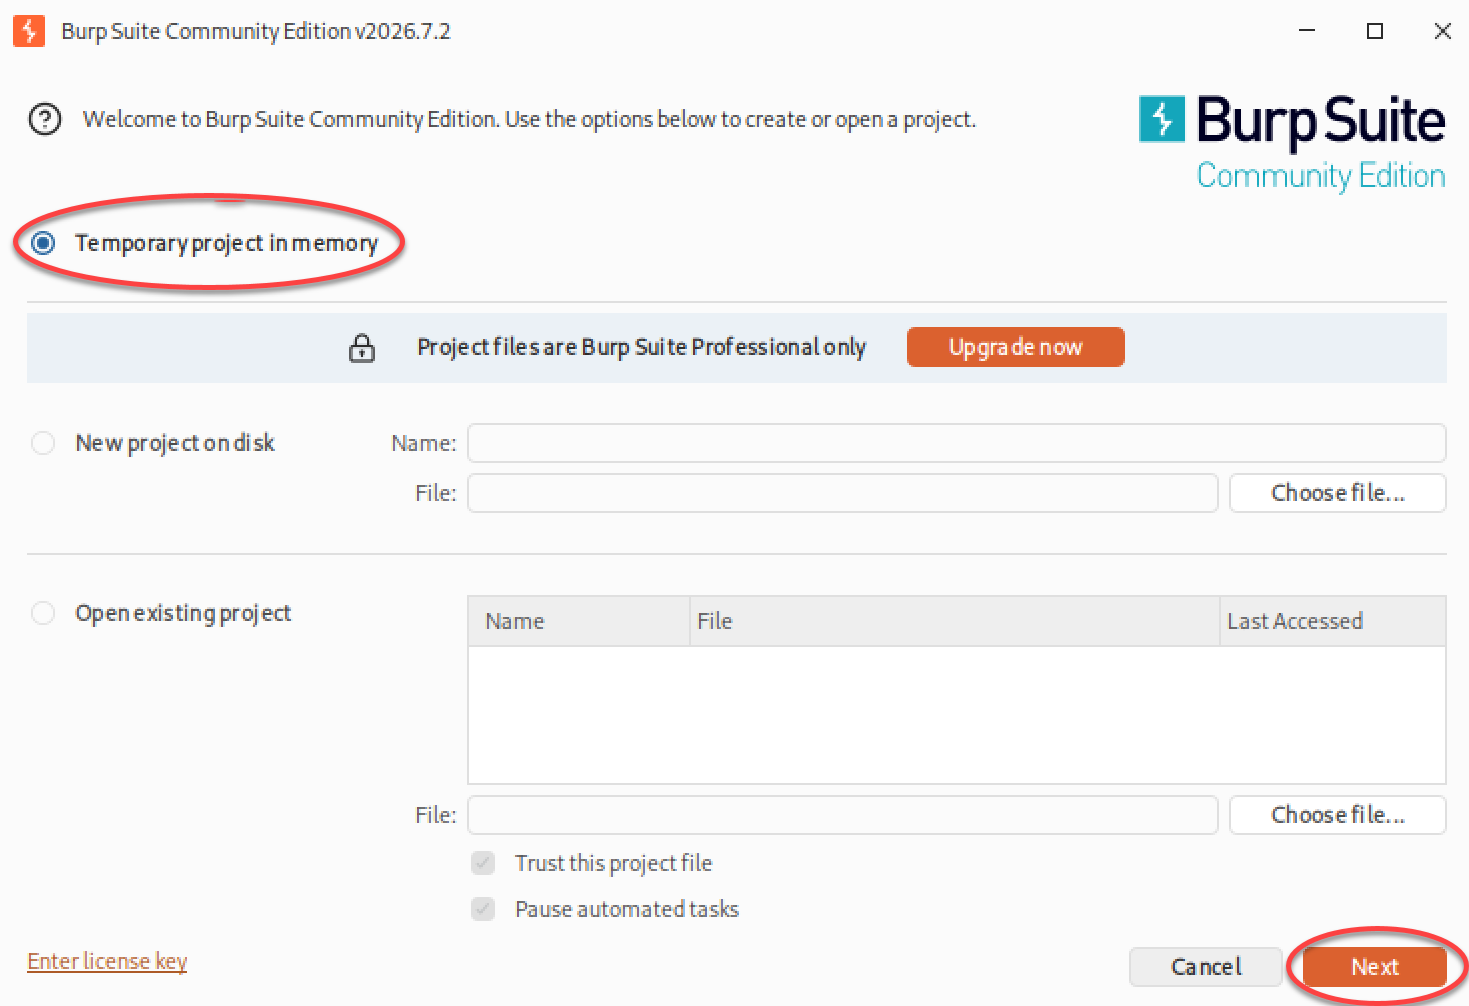
Task: Click the Cancel button
Action: point(1206,967)
